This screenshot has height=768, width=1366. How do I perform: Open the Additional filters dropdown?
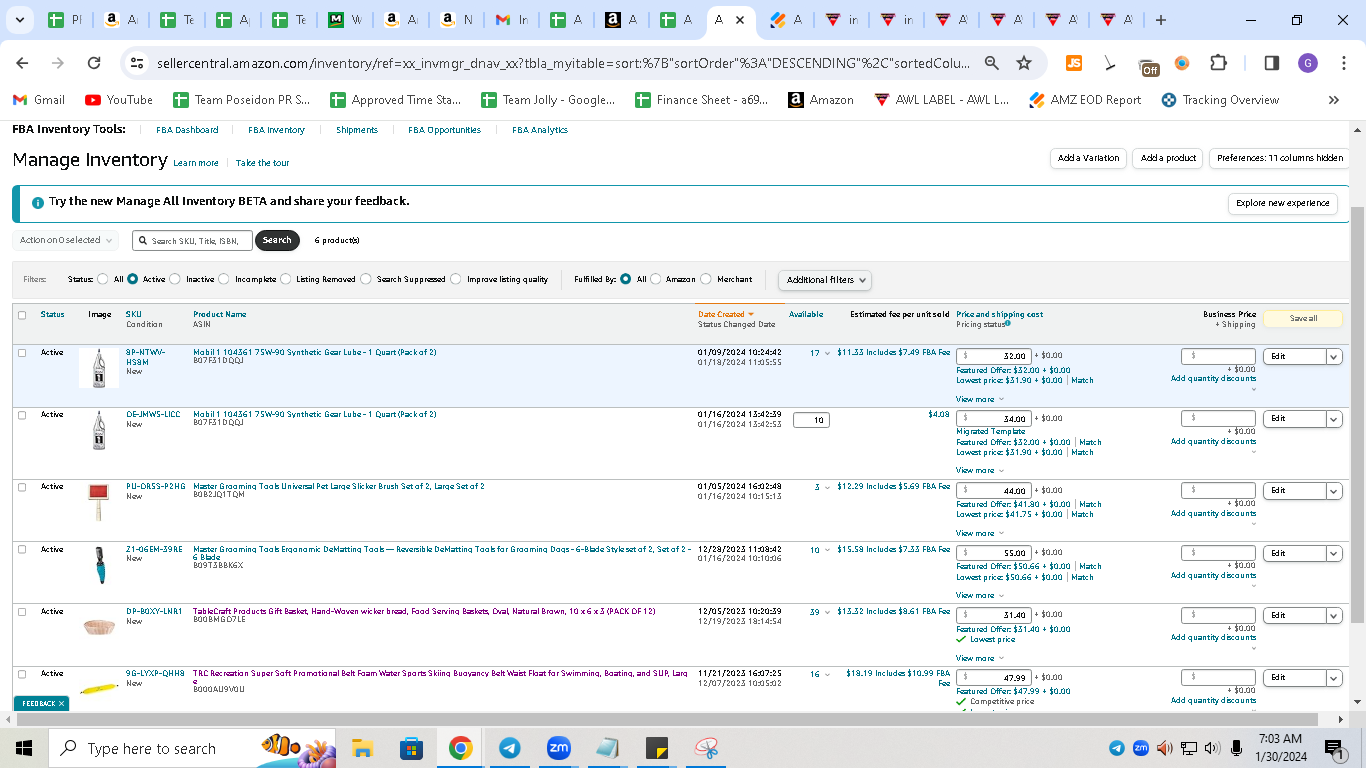pyautogui.click(x=825, y=280)
